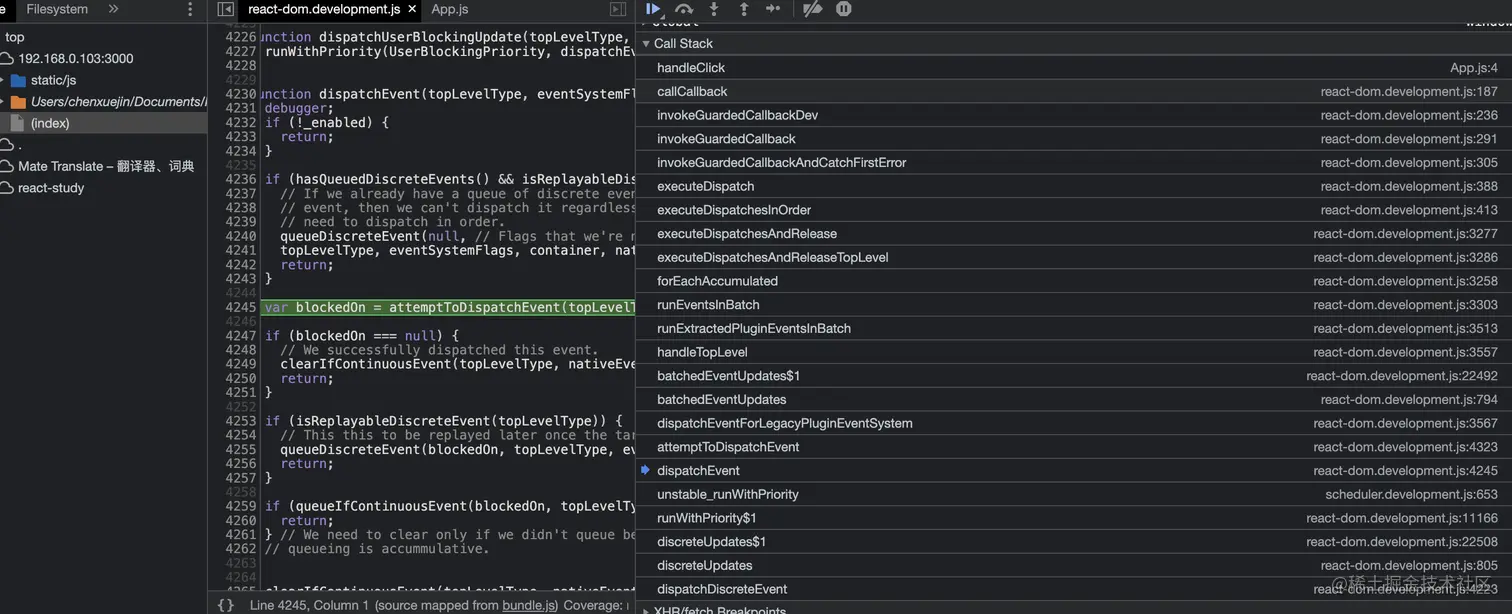Toggle pause on exceptions icon

tap(844, 9)
